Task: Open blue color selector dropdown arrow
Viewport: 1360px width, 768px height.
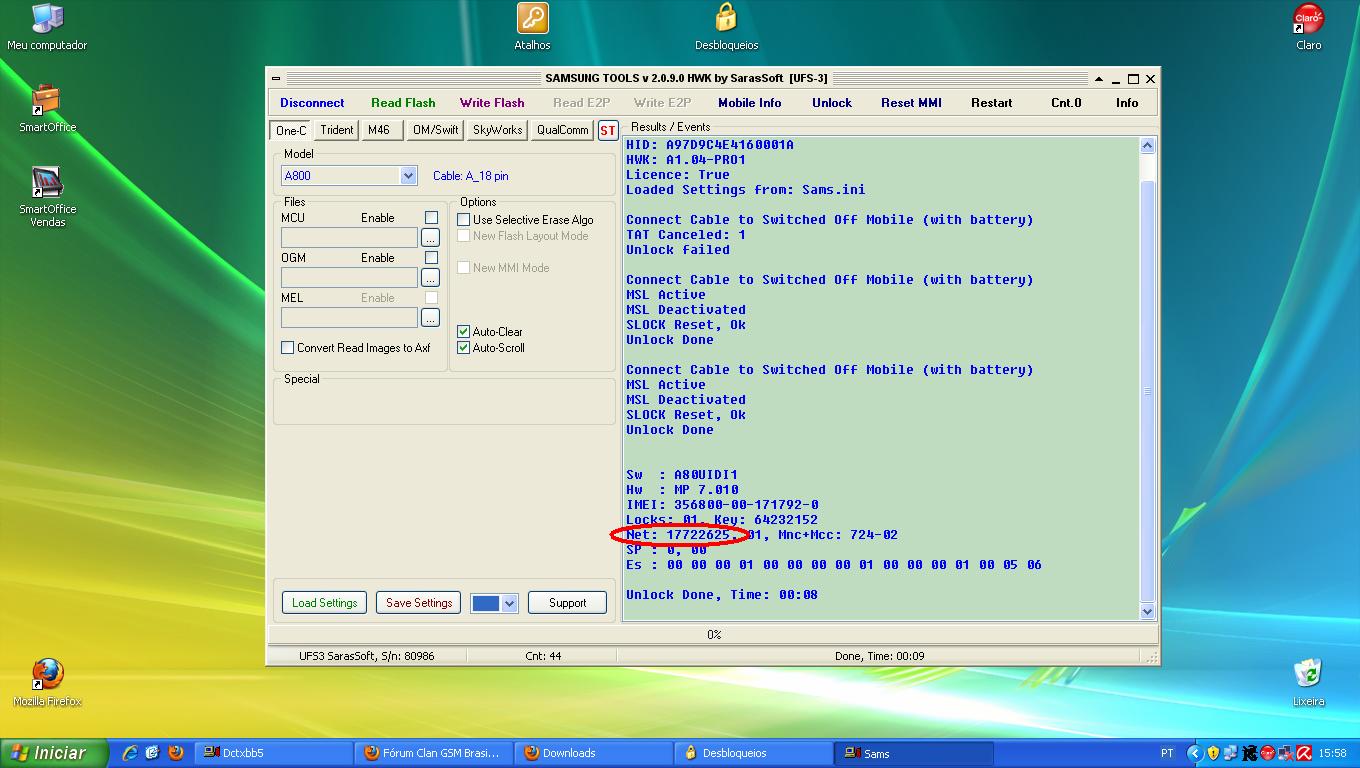Action: pyautogui.click(x=509, y=603)
